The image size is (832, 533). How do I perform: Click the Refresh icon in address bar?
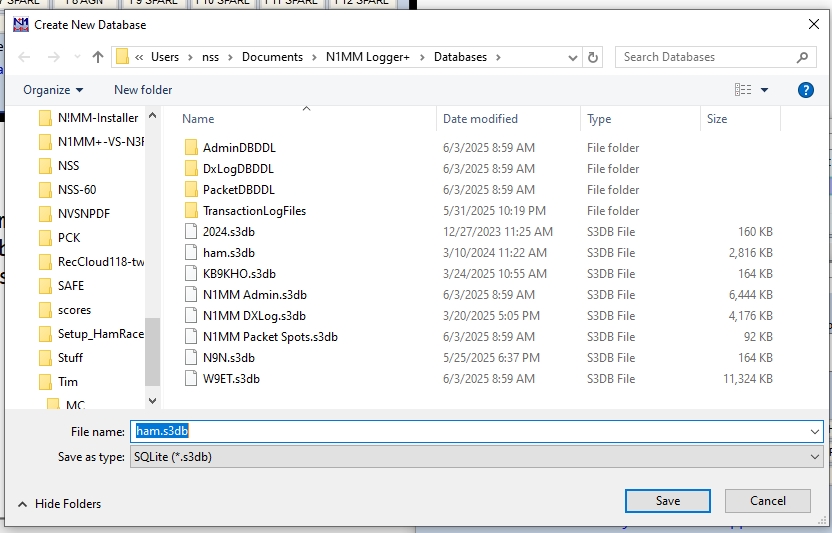coord(593,57)
